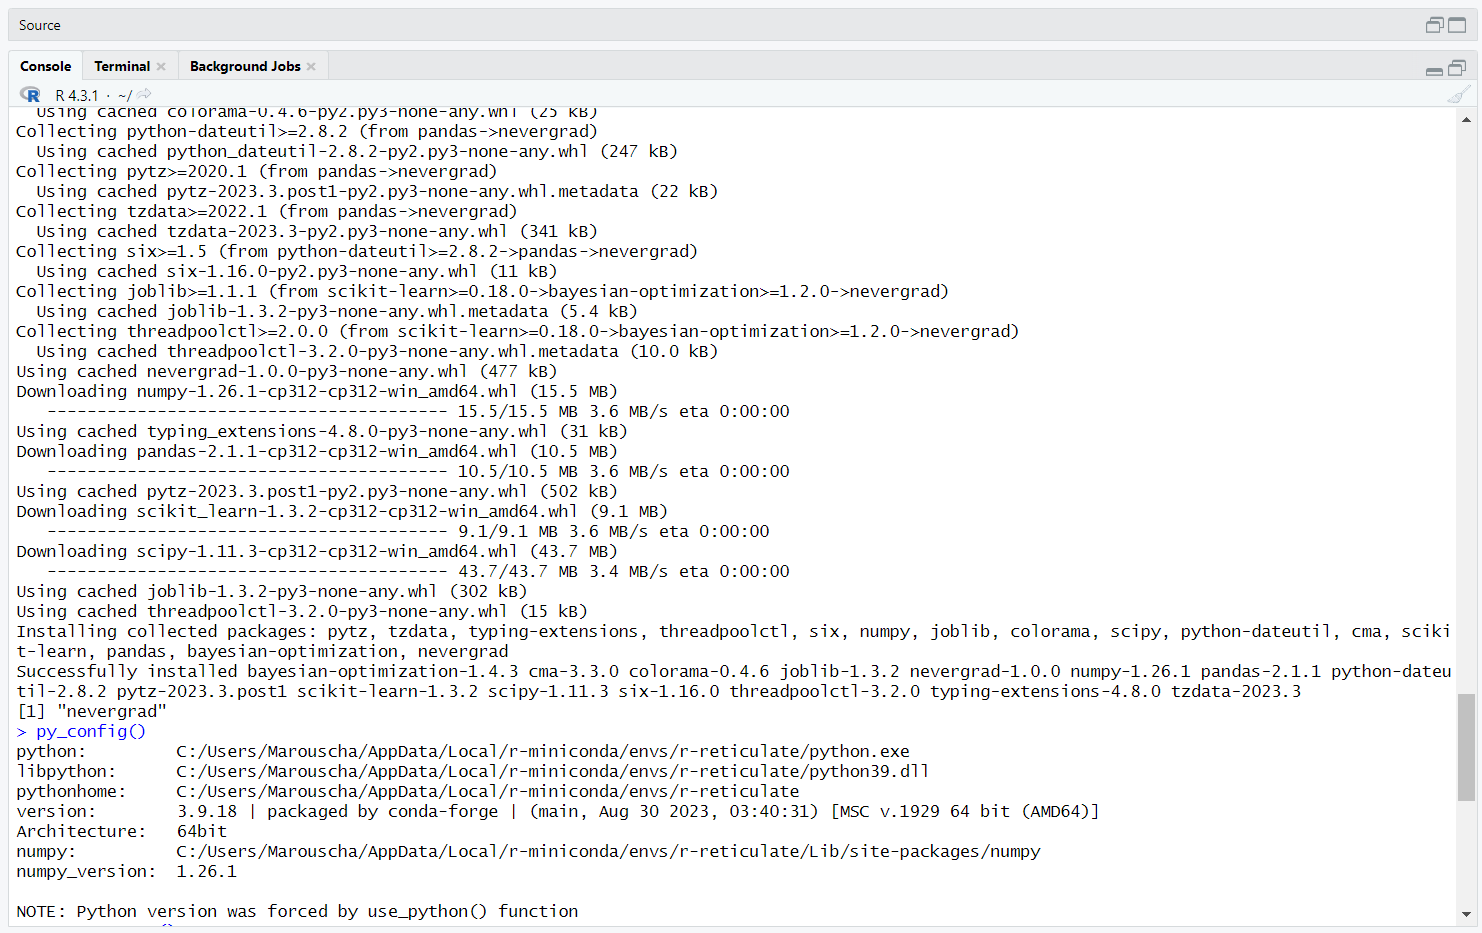Maximize the Console pane

(1457, 66)
